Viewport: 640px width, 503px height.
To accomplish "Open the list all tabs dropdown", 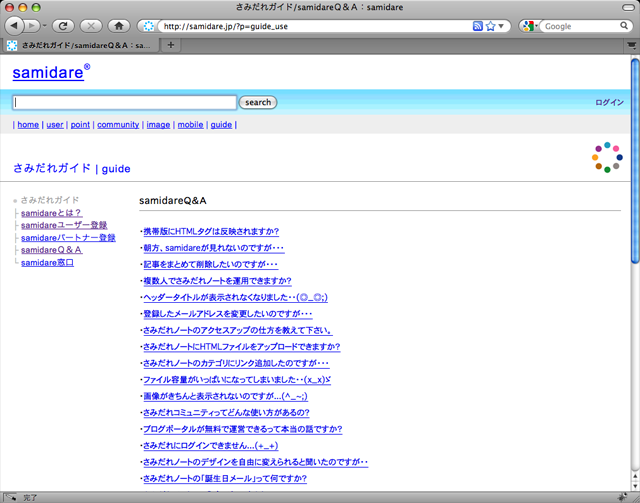I will (x=632, y=45).
